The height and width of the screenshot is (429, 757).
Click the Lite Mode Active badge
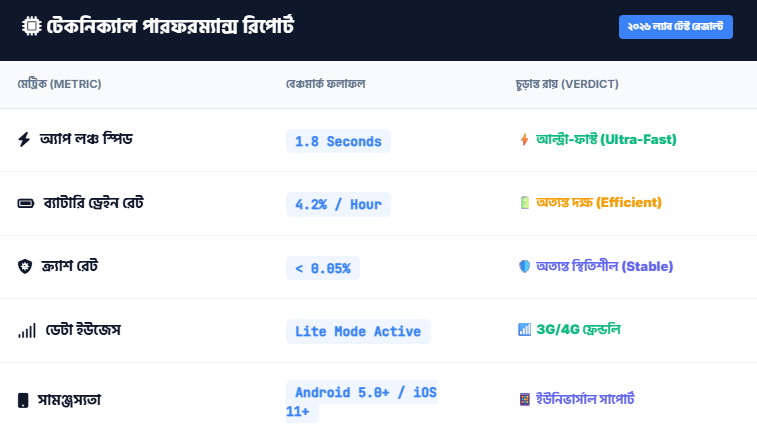(x=358, y=331)
